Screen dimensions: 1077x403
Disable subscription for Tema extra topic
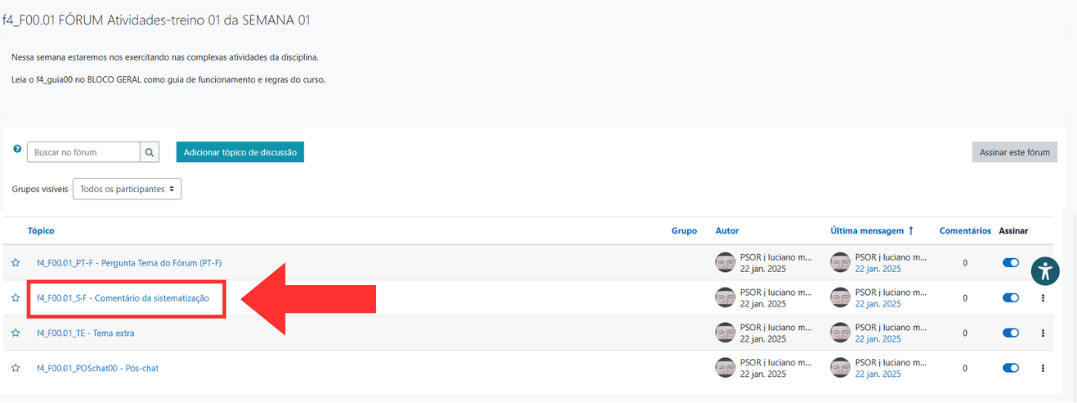(x=1010, y=333)
